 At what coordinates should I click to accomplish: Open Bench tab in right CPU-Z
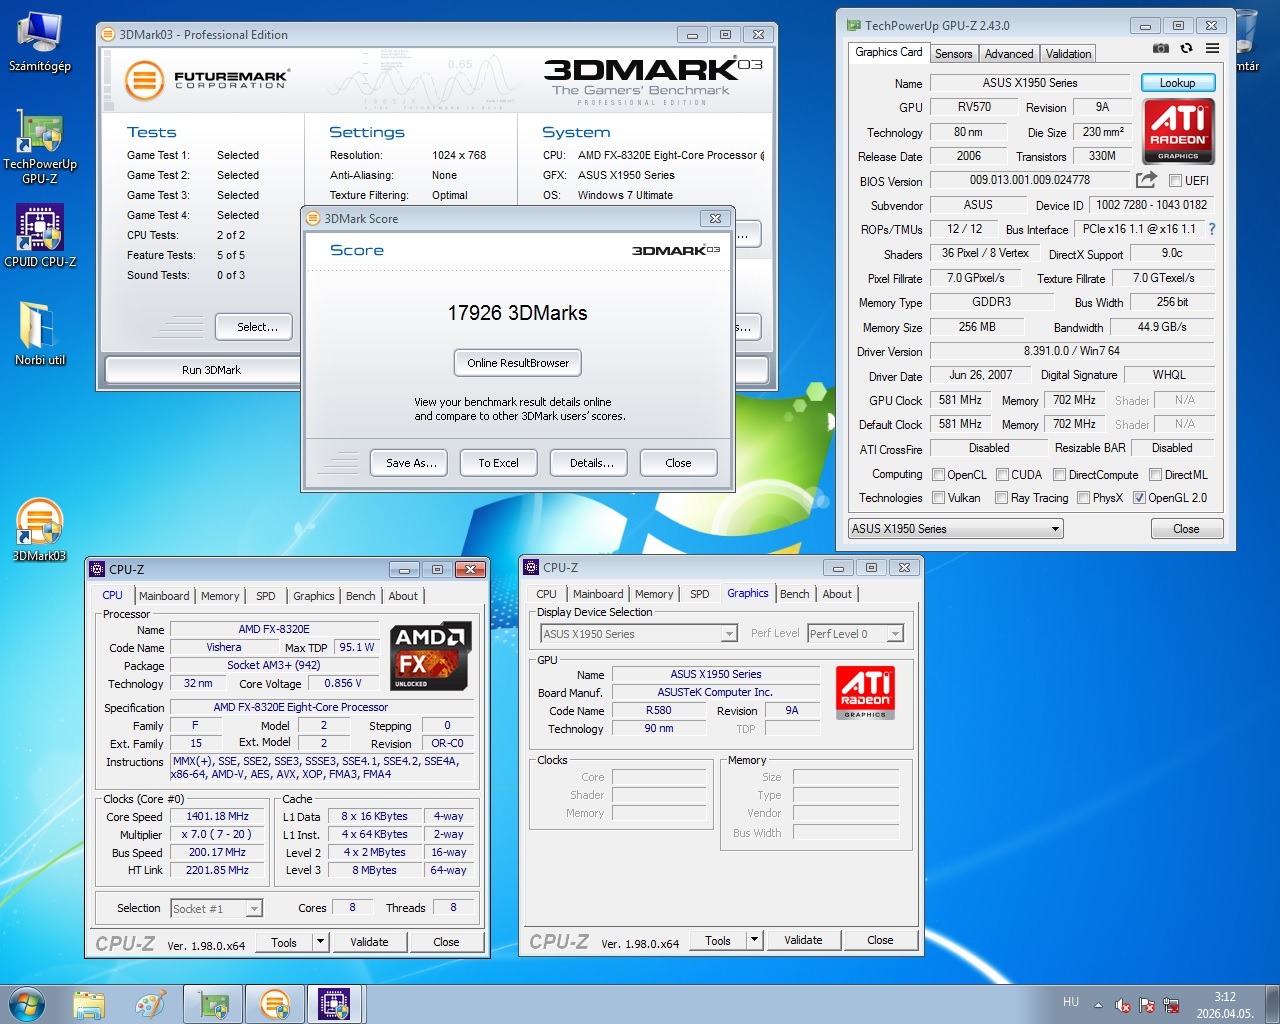tap(795, 594)
